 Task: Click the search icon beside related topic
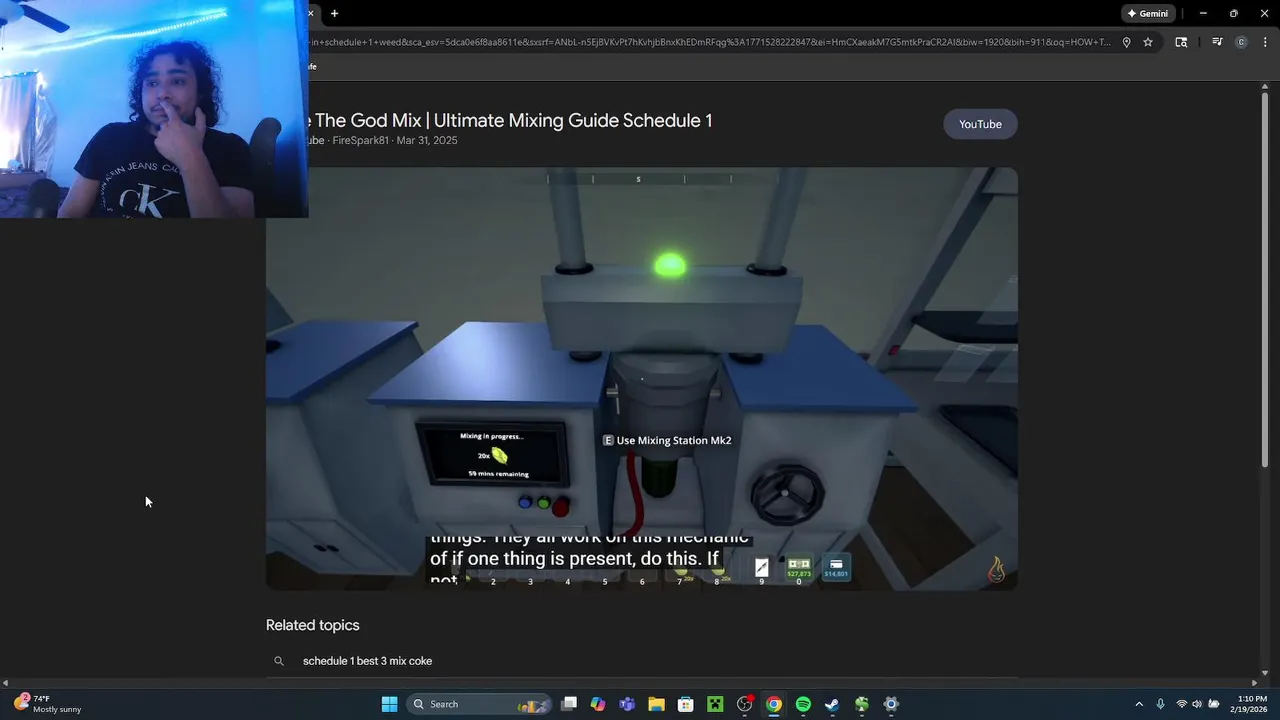click(279, 661)
